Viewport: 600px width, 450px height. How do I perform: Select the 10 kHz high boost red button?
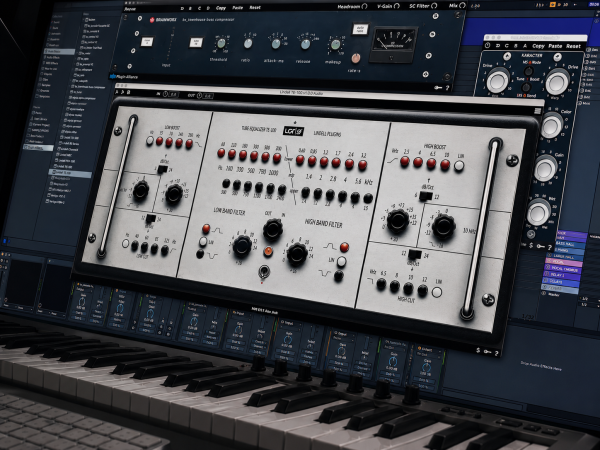[x=445, y=165]
